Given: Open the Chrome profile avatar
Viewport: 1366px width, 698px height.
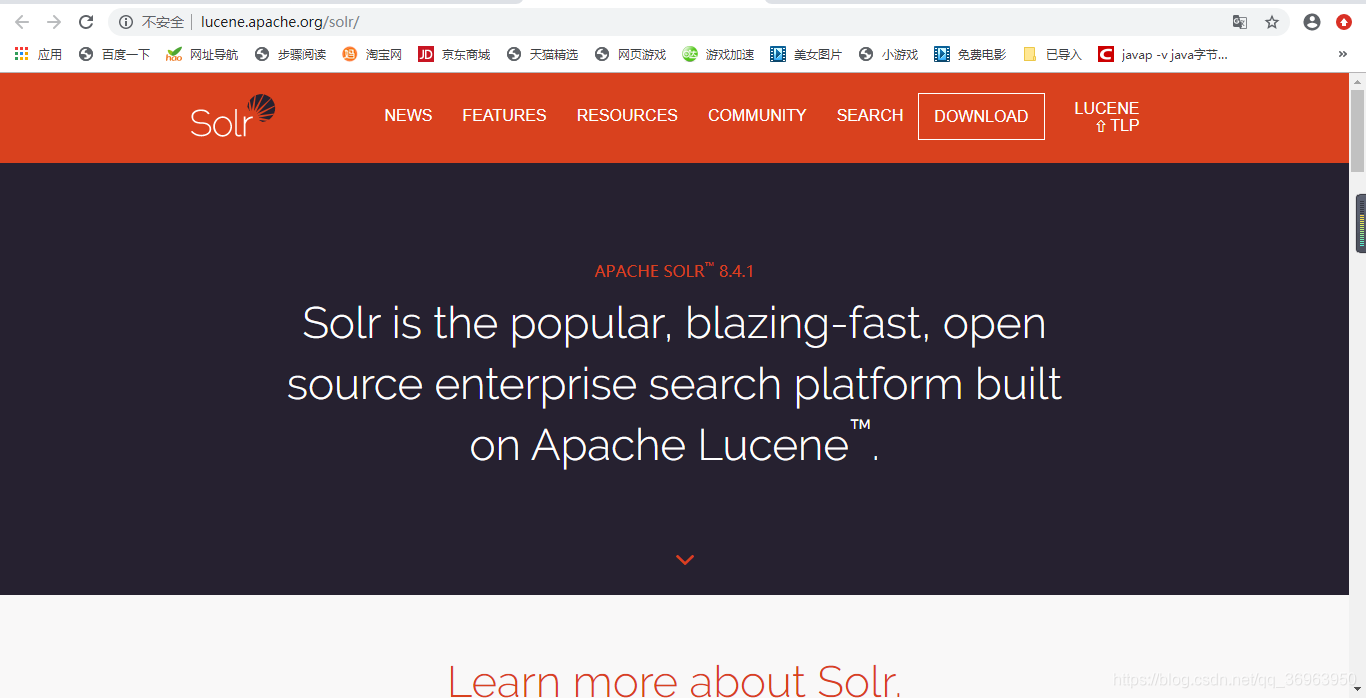Looking at the screenshot, I should click(1311, 20).
